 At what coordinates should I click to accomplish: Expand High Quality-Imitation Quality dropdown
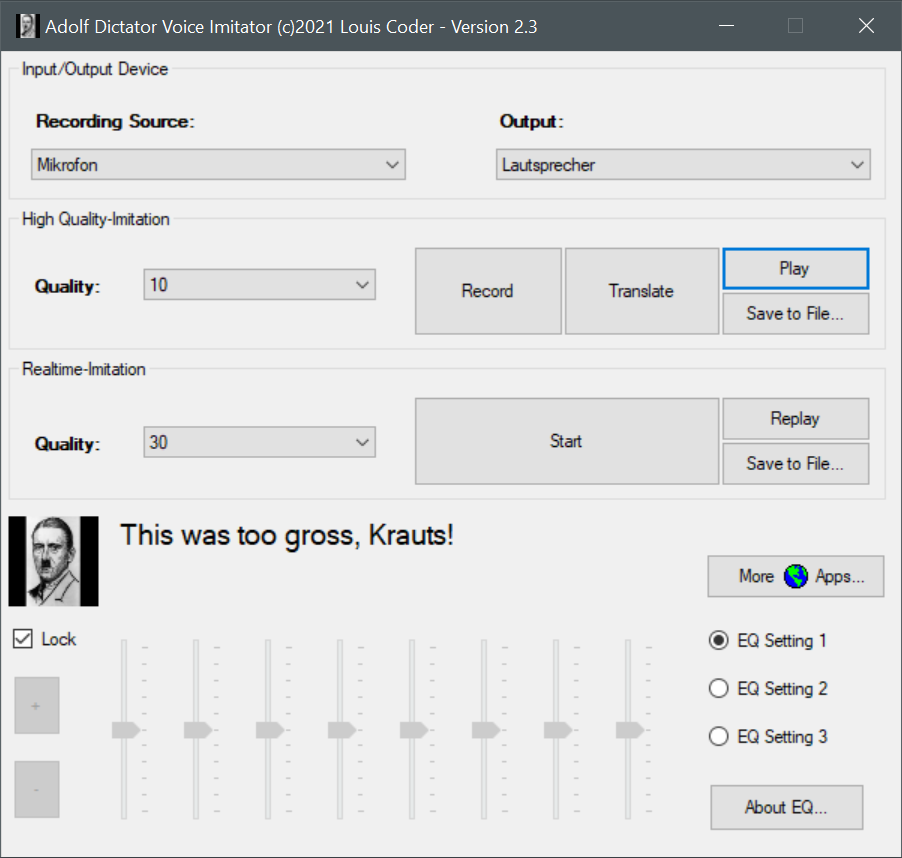(260, 285)
